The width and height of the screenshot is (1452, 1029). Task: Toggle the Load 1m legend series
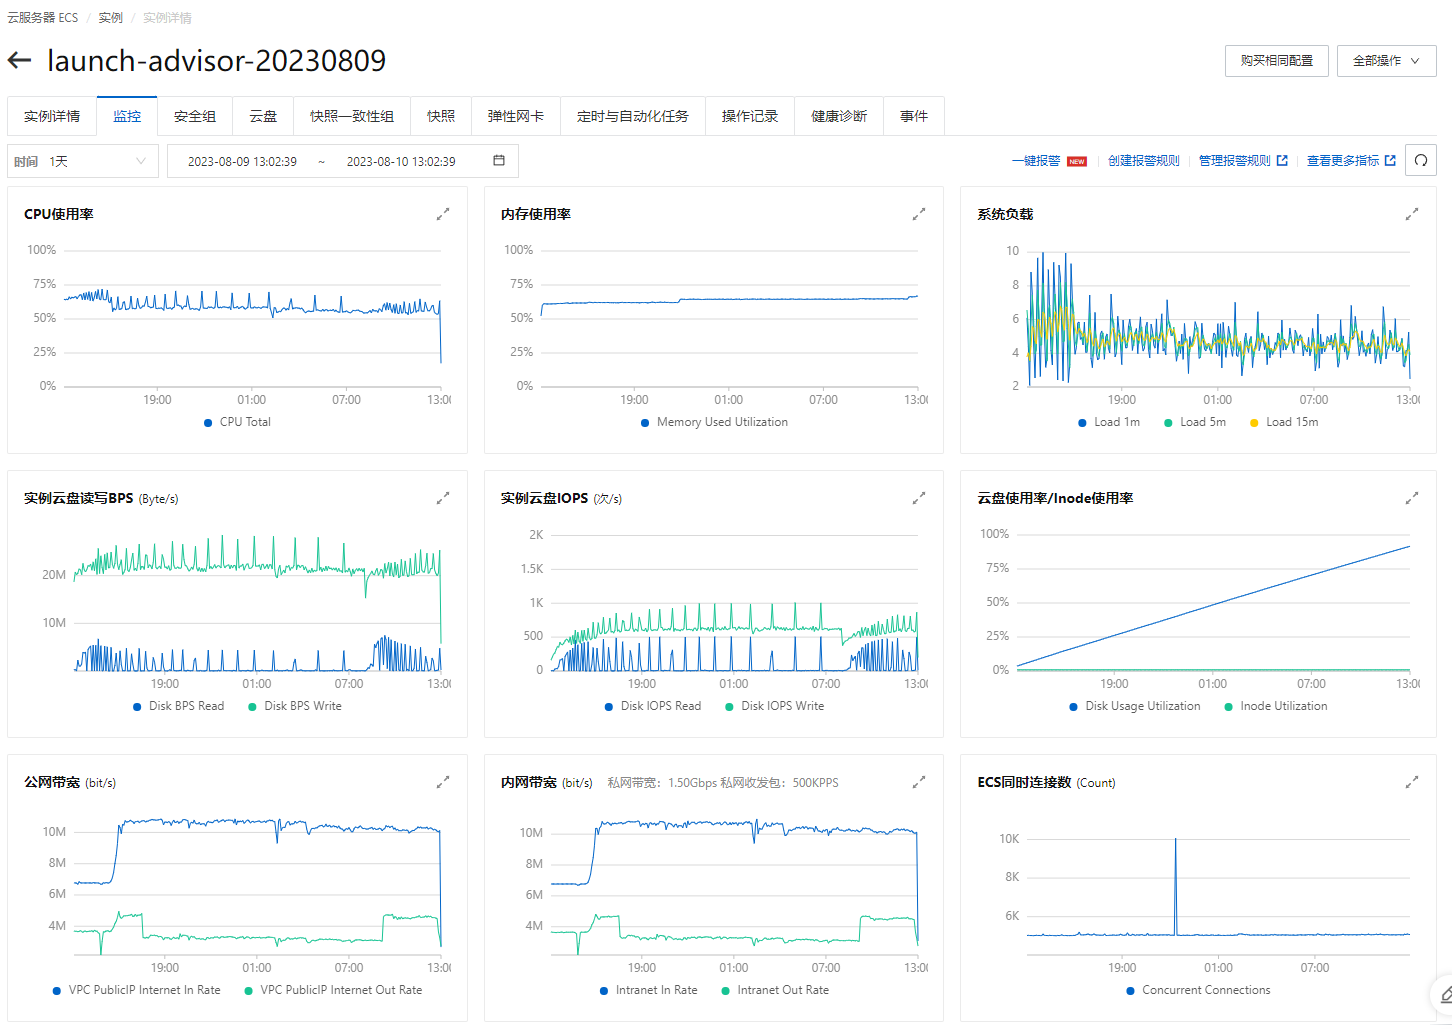point(1110,422)
